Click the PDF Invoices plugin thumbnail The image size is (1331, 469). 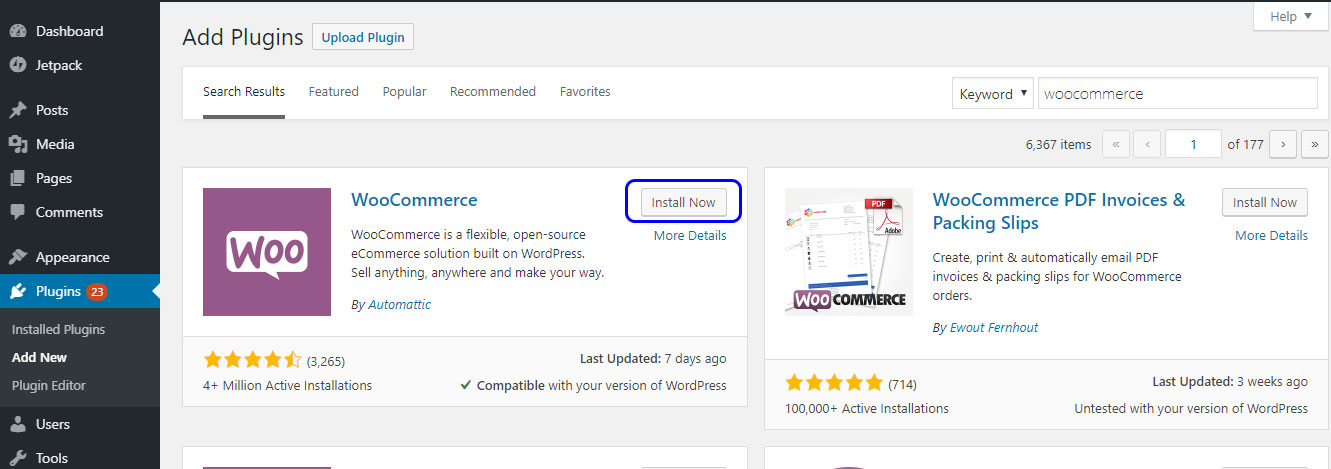(x=849, y=252)
